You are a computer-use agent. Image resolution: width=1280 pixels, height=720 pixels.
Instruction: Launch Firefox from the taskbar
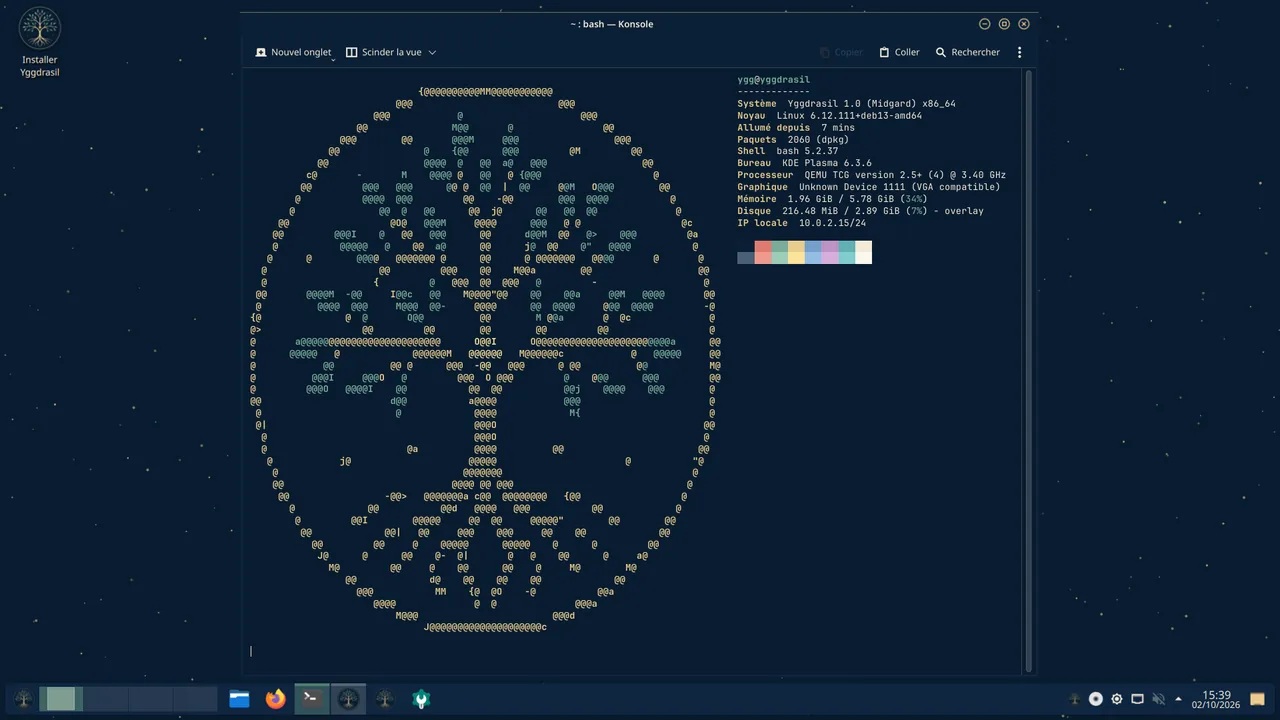[x=275, y=699]
